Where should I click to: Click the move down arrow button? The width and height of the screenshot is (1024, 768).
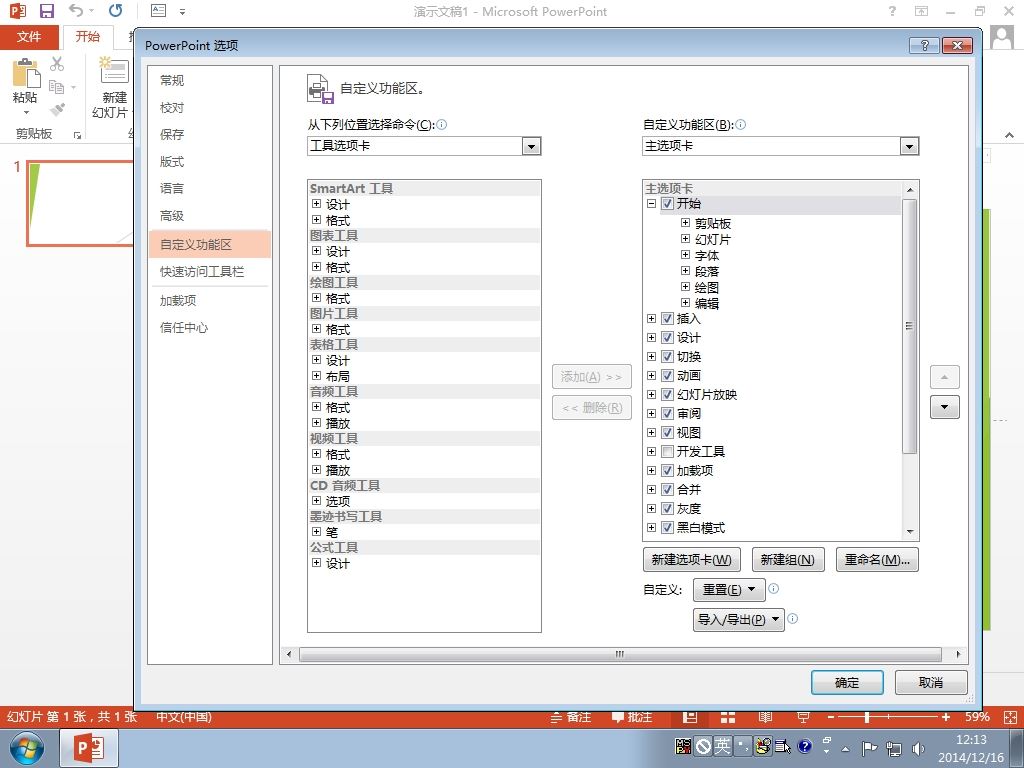tap(944, 407)
